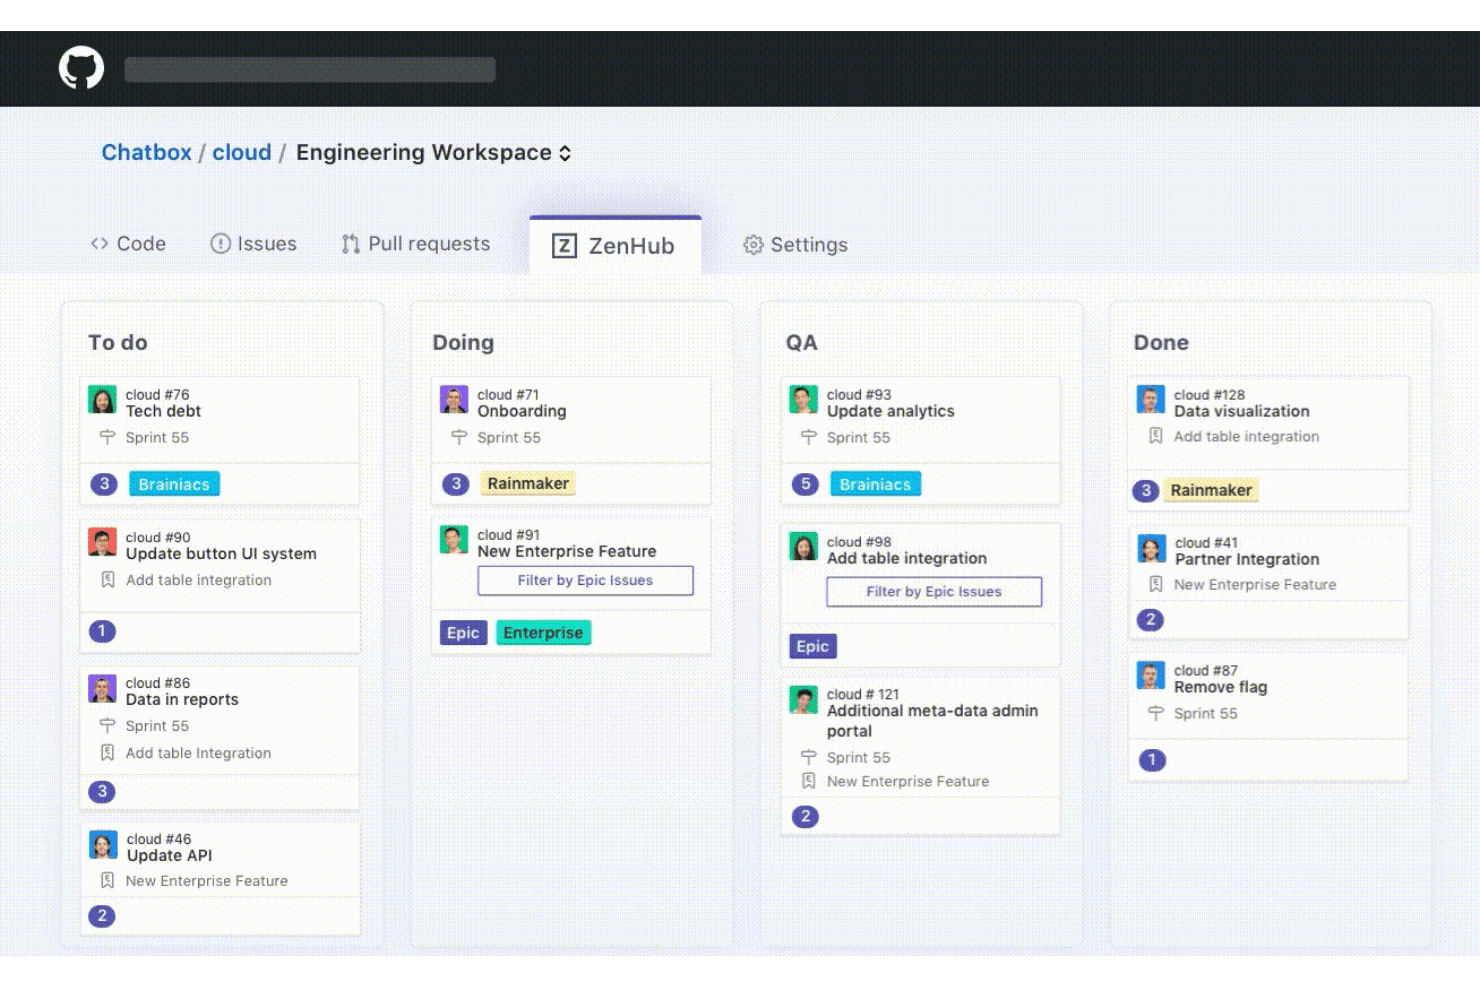Click the search field in header bar
1480x987 pixels.
310,69
